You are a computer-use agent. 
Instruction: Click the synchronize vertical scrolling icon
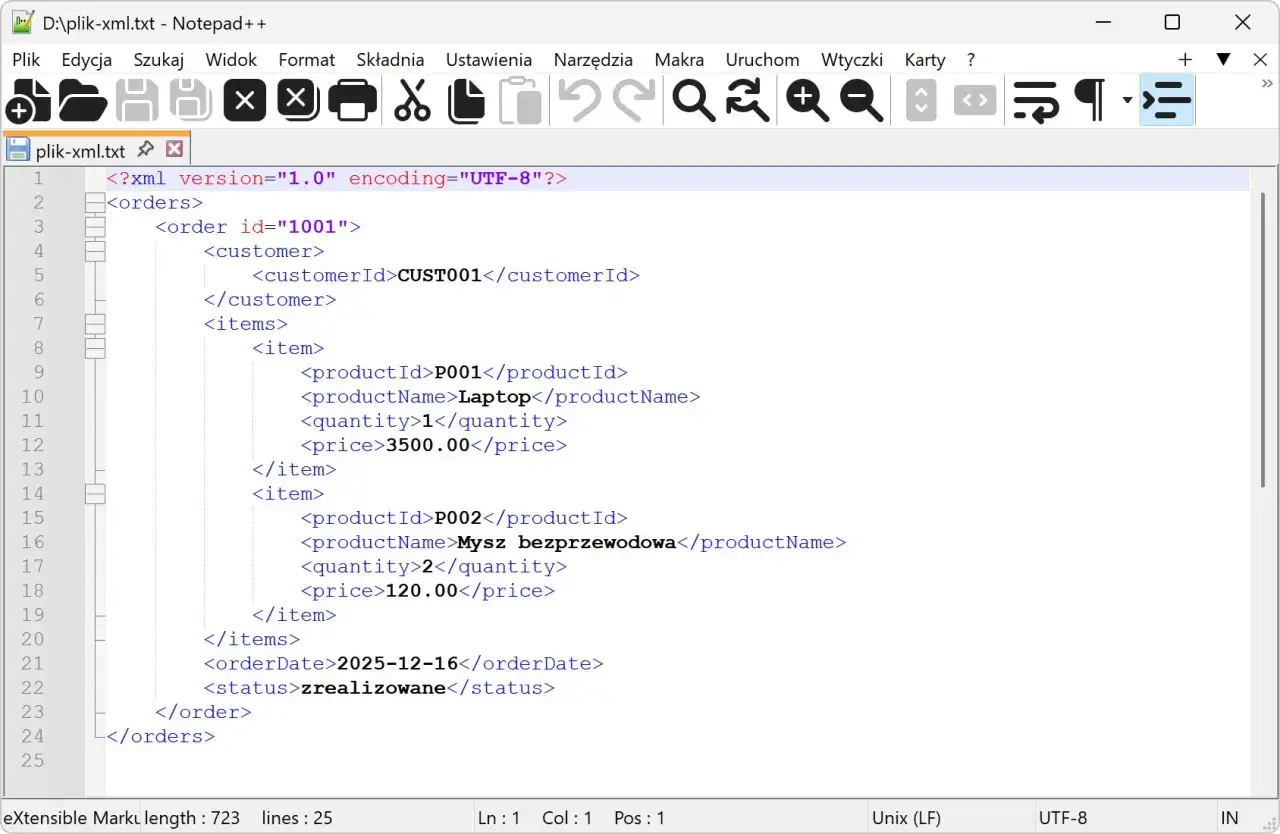pos(921,101)
